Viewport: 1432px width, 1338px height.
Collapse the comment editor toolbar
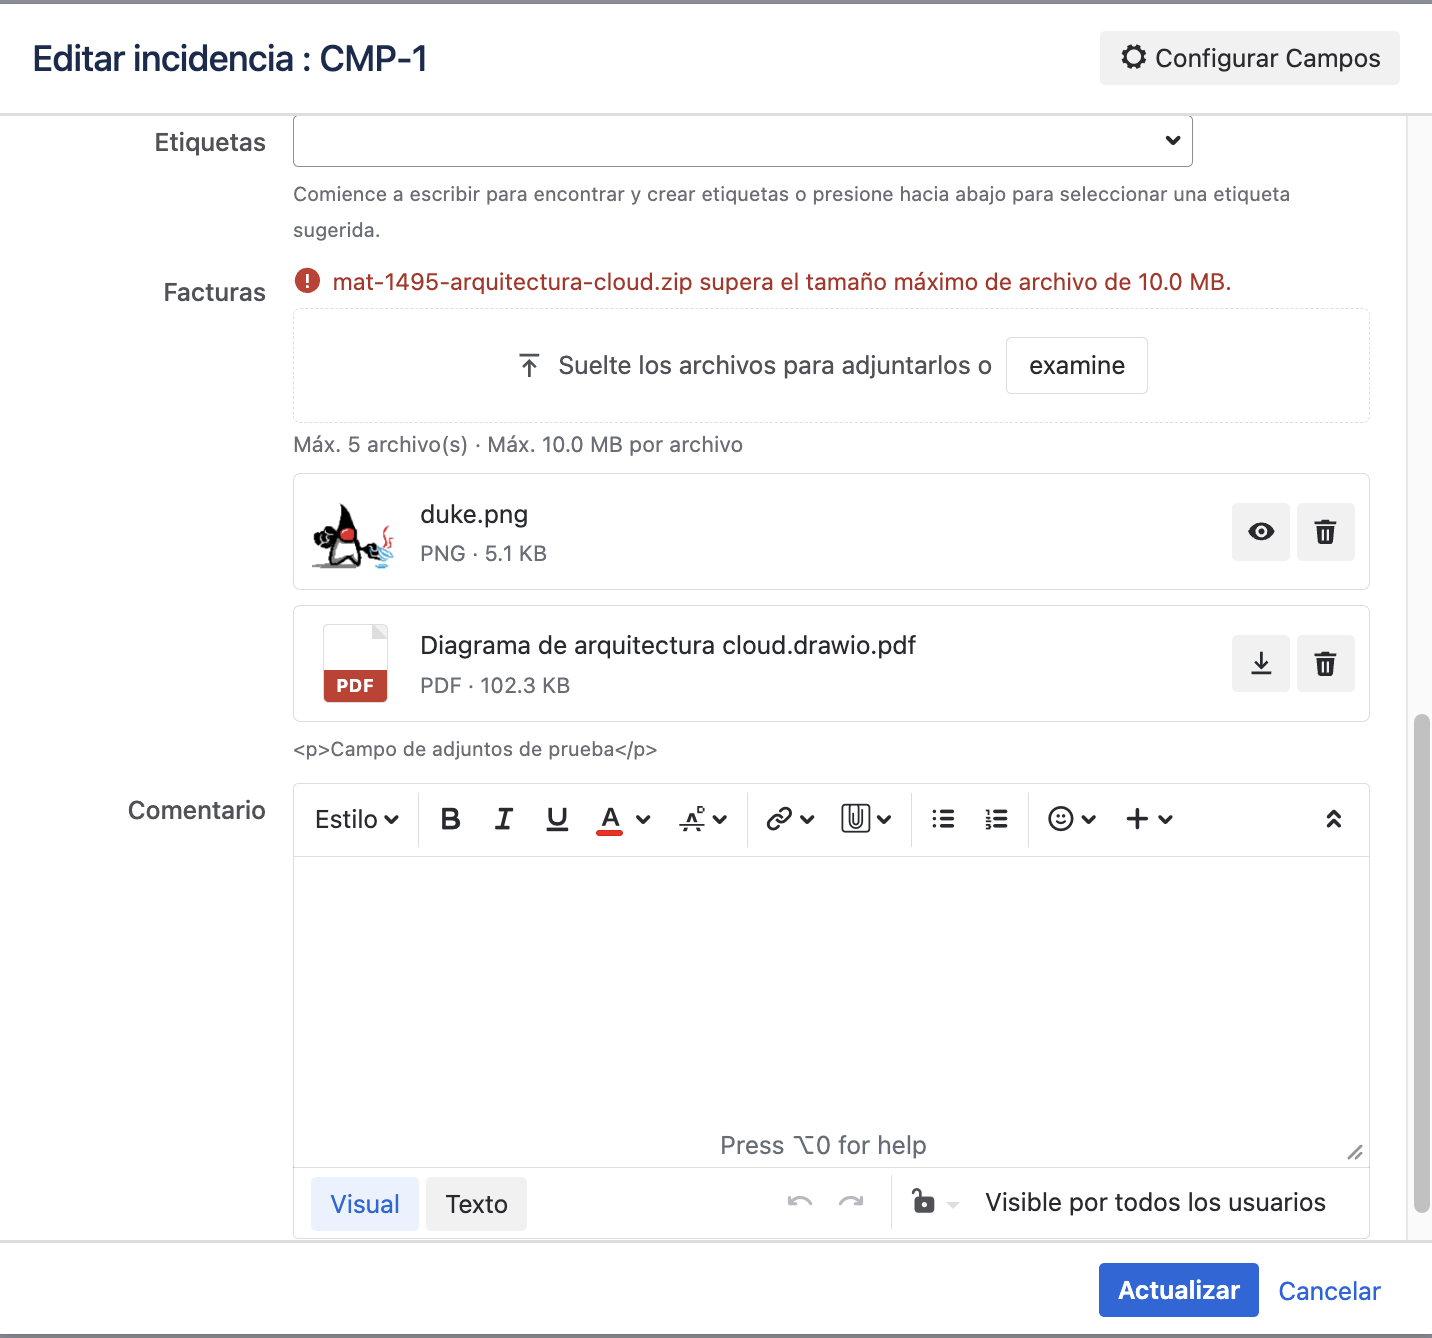1333,819
